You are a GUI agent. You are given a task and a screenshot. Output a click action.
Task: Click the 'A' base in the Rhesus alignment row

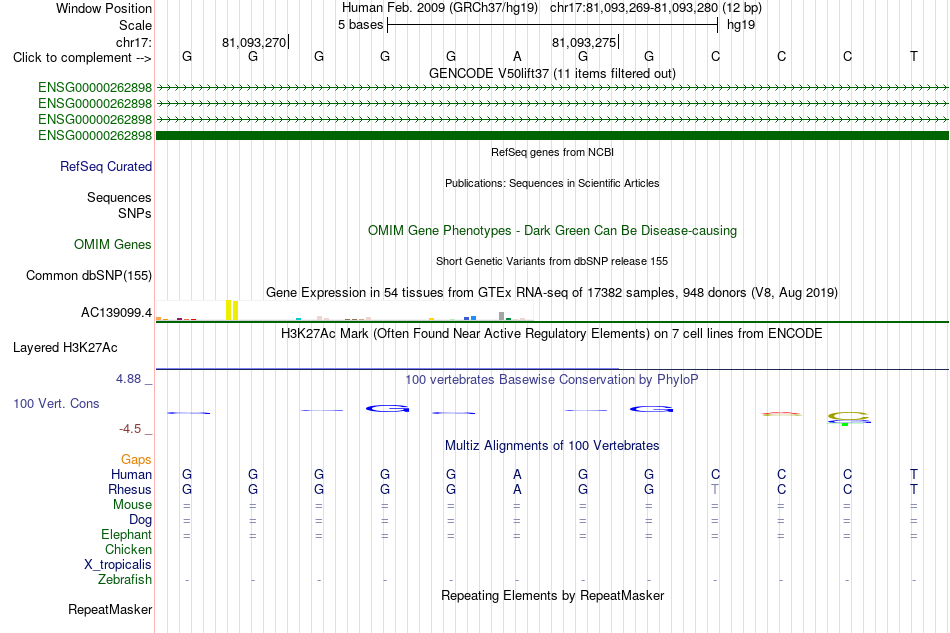pyautogui.click(x=517, y=489)
